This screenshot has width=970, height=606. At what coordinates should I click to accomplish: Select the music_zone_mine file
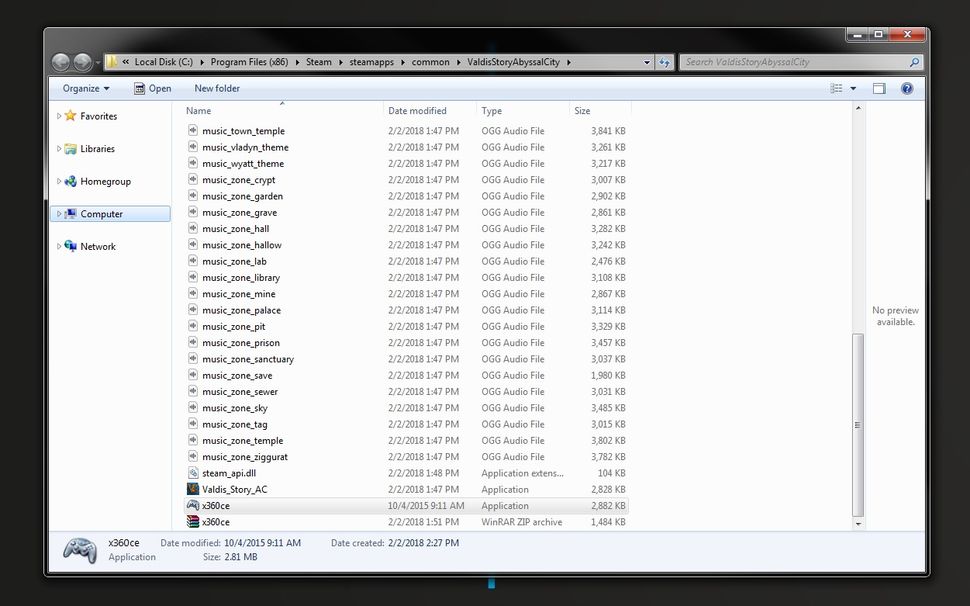(239, 294)
